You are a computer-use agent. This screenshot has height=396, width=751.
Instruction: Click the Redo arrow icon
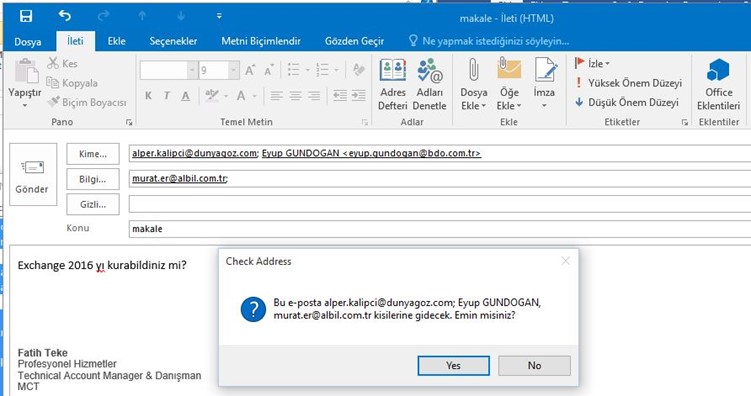(x=103, y=16)
